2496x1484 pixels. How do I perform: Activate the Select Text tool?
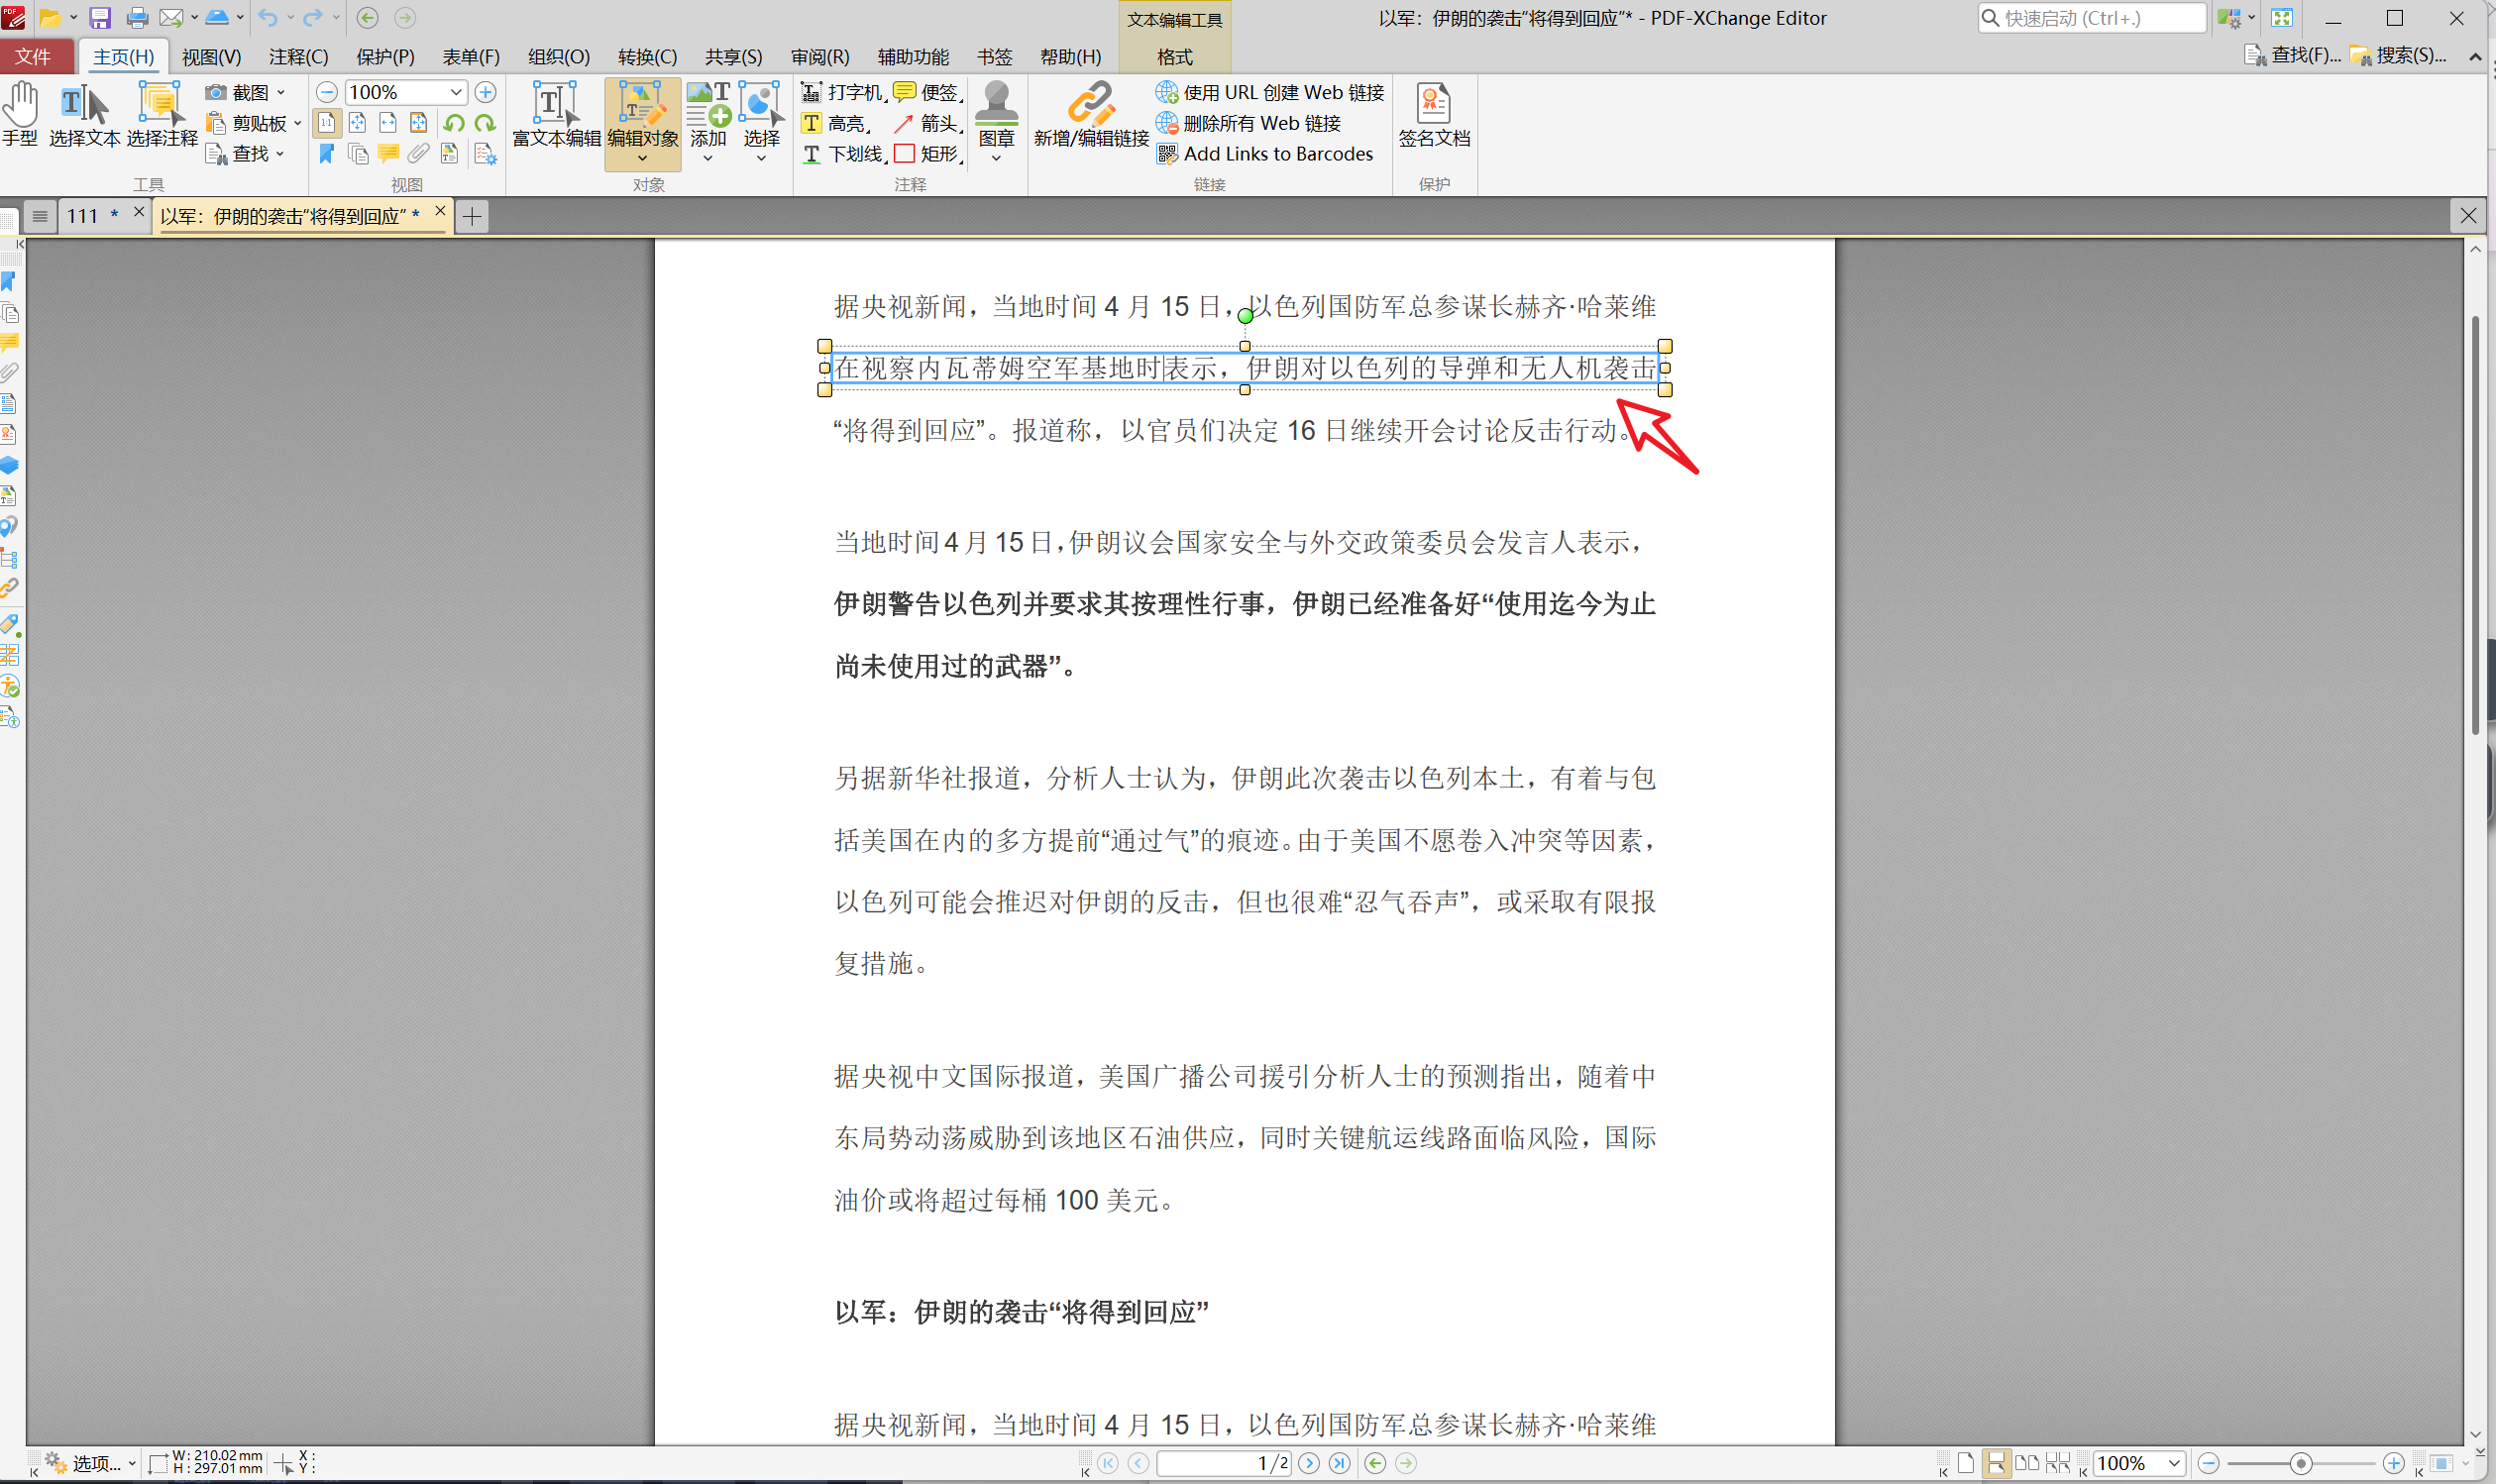(x=85, y=115)
